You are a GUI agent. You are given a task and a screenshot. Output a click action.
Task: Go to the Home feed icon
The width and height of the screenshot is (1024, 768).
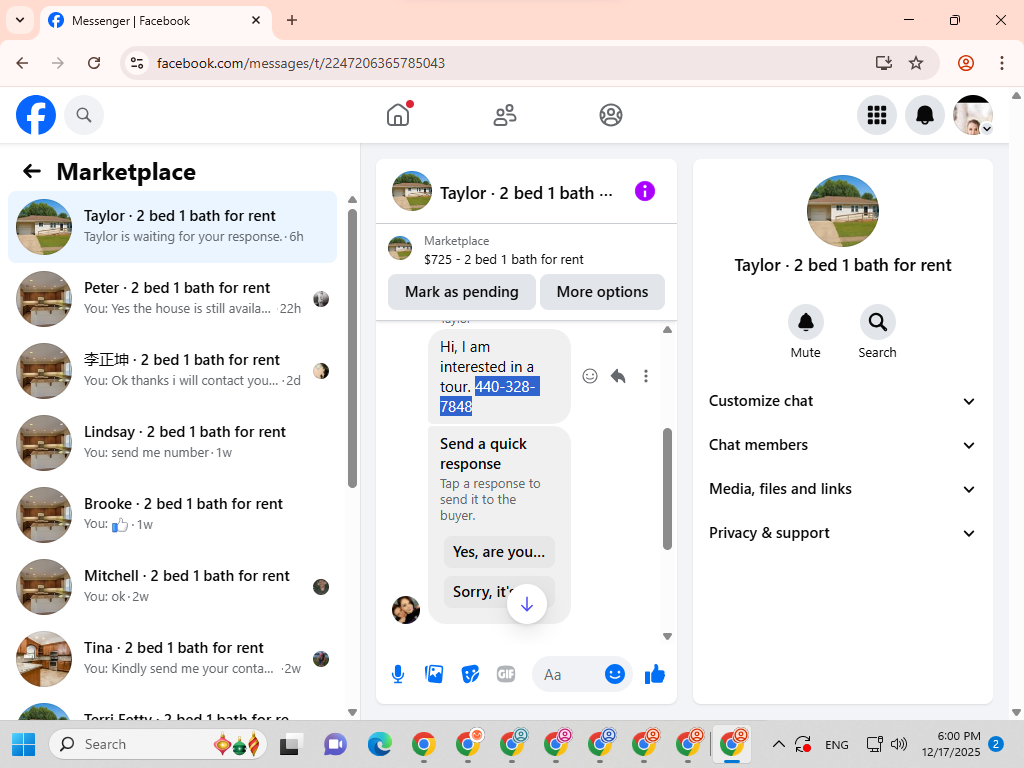point(398,115)
